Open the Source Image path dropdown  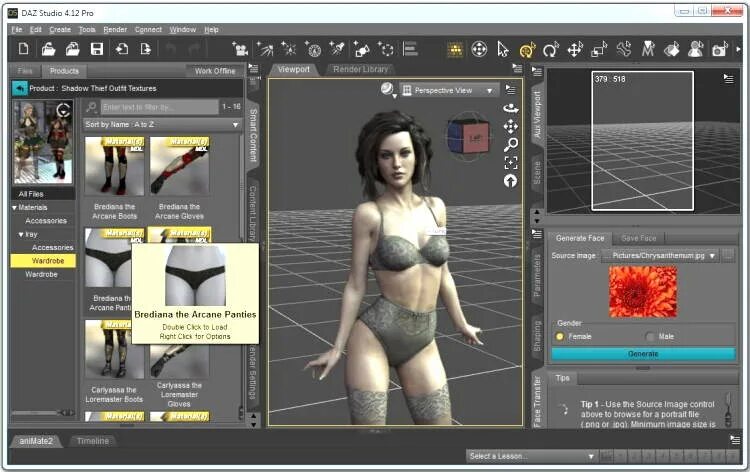tap(660, 256)
